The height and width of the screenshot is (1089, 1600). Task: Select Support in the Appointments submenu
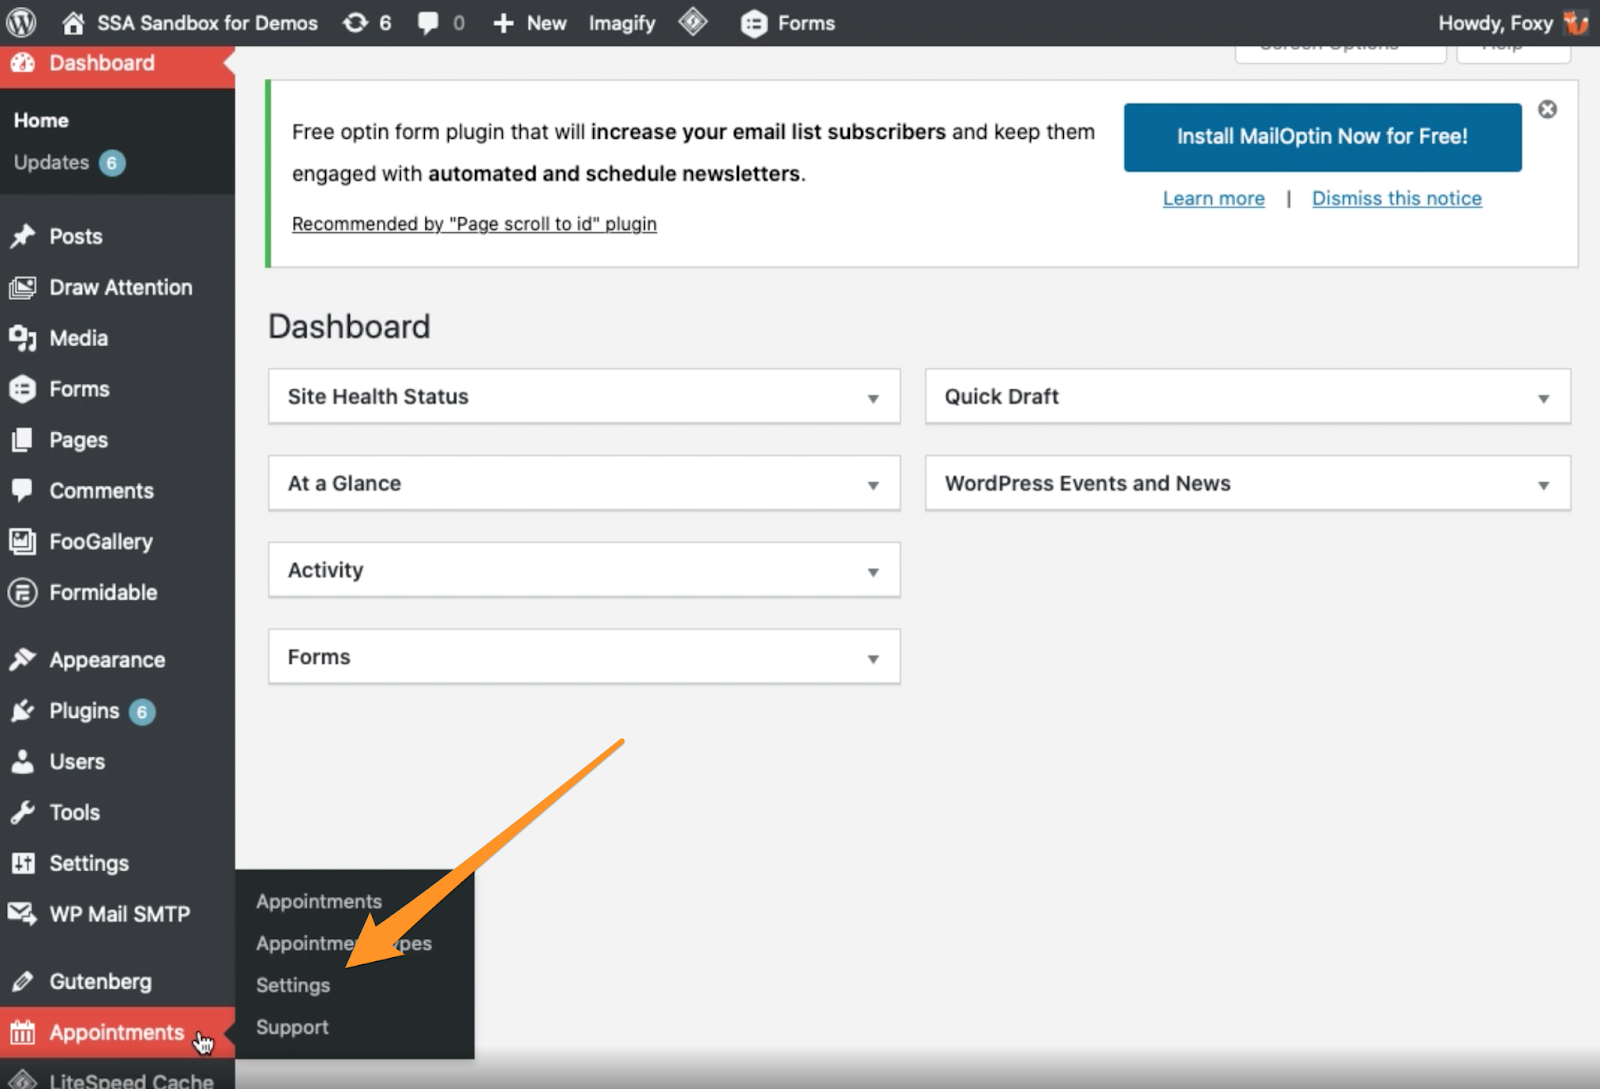click(x=292, y=1027)
